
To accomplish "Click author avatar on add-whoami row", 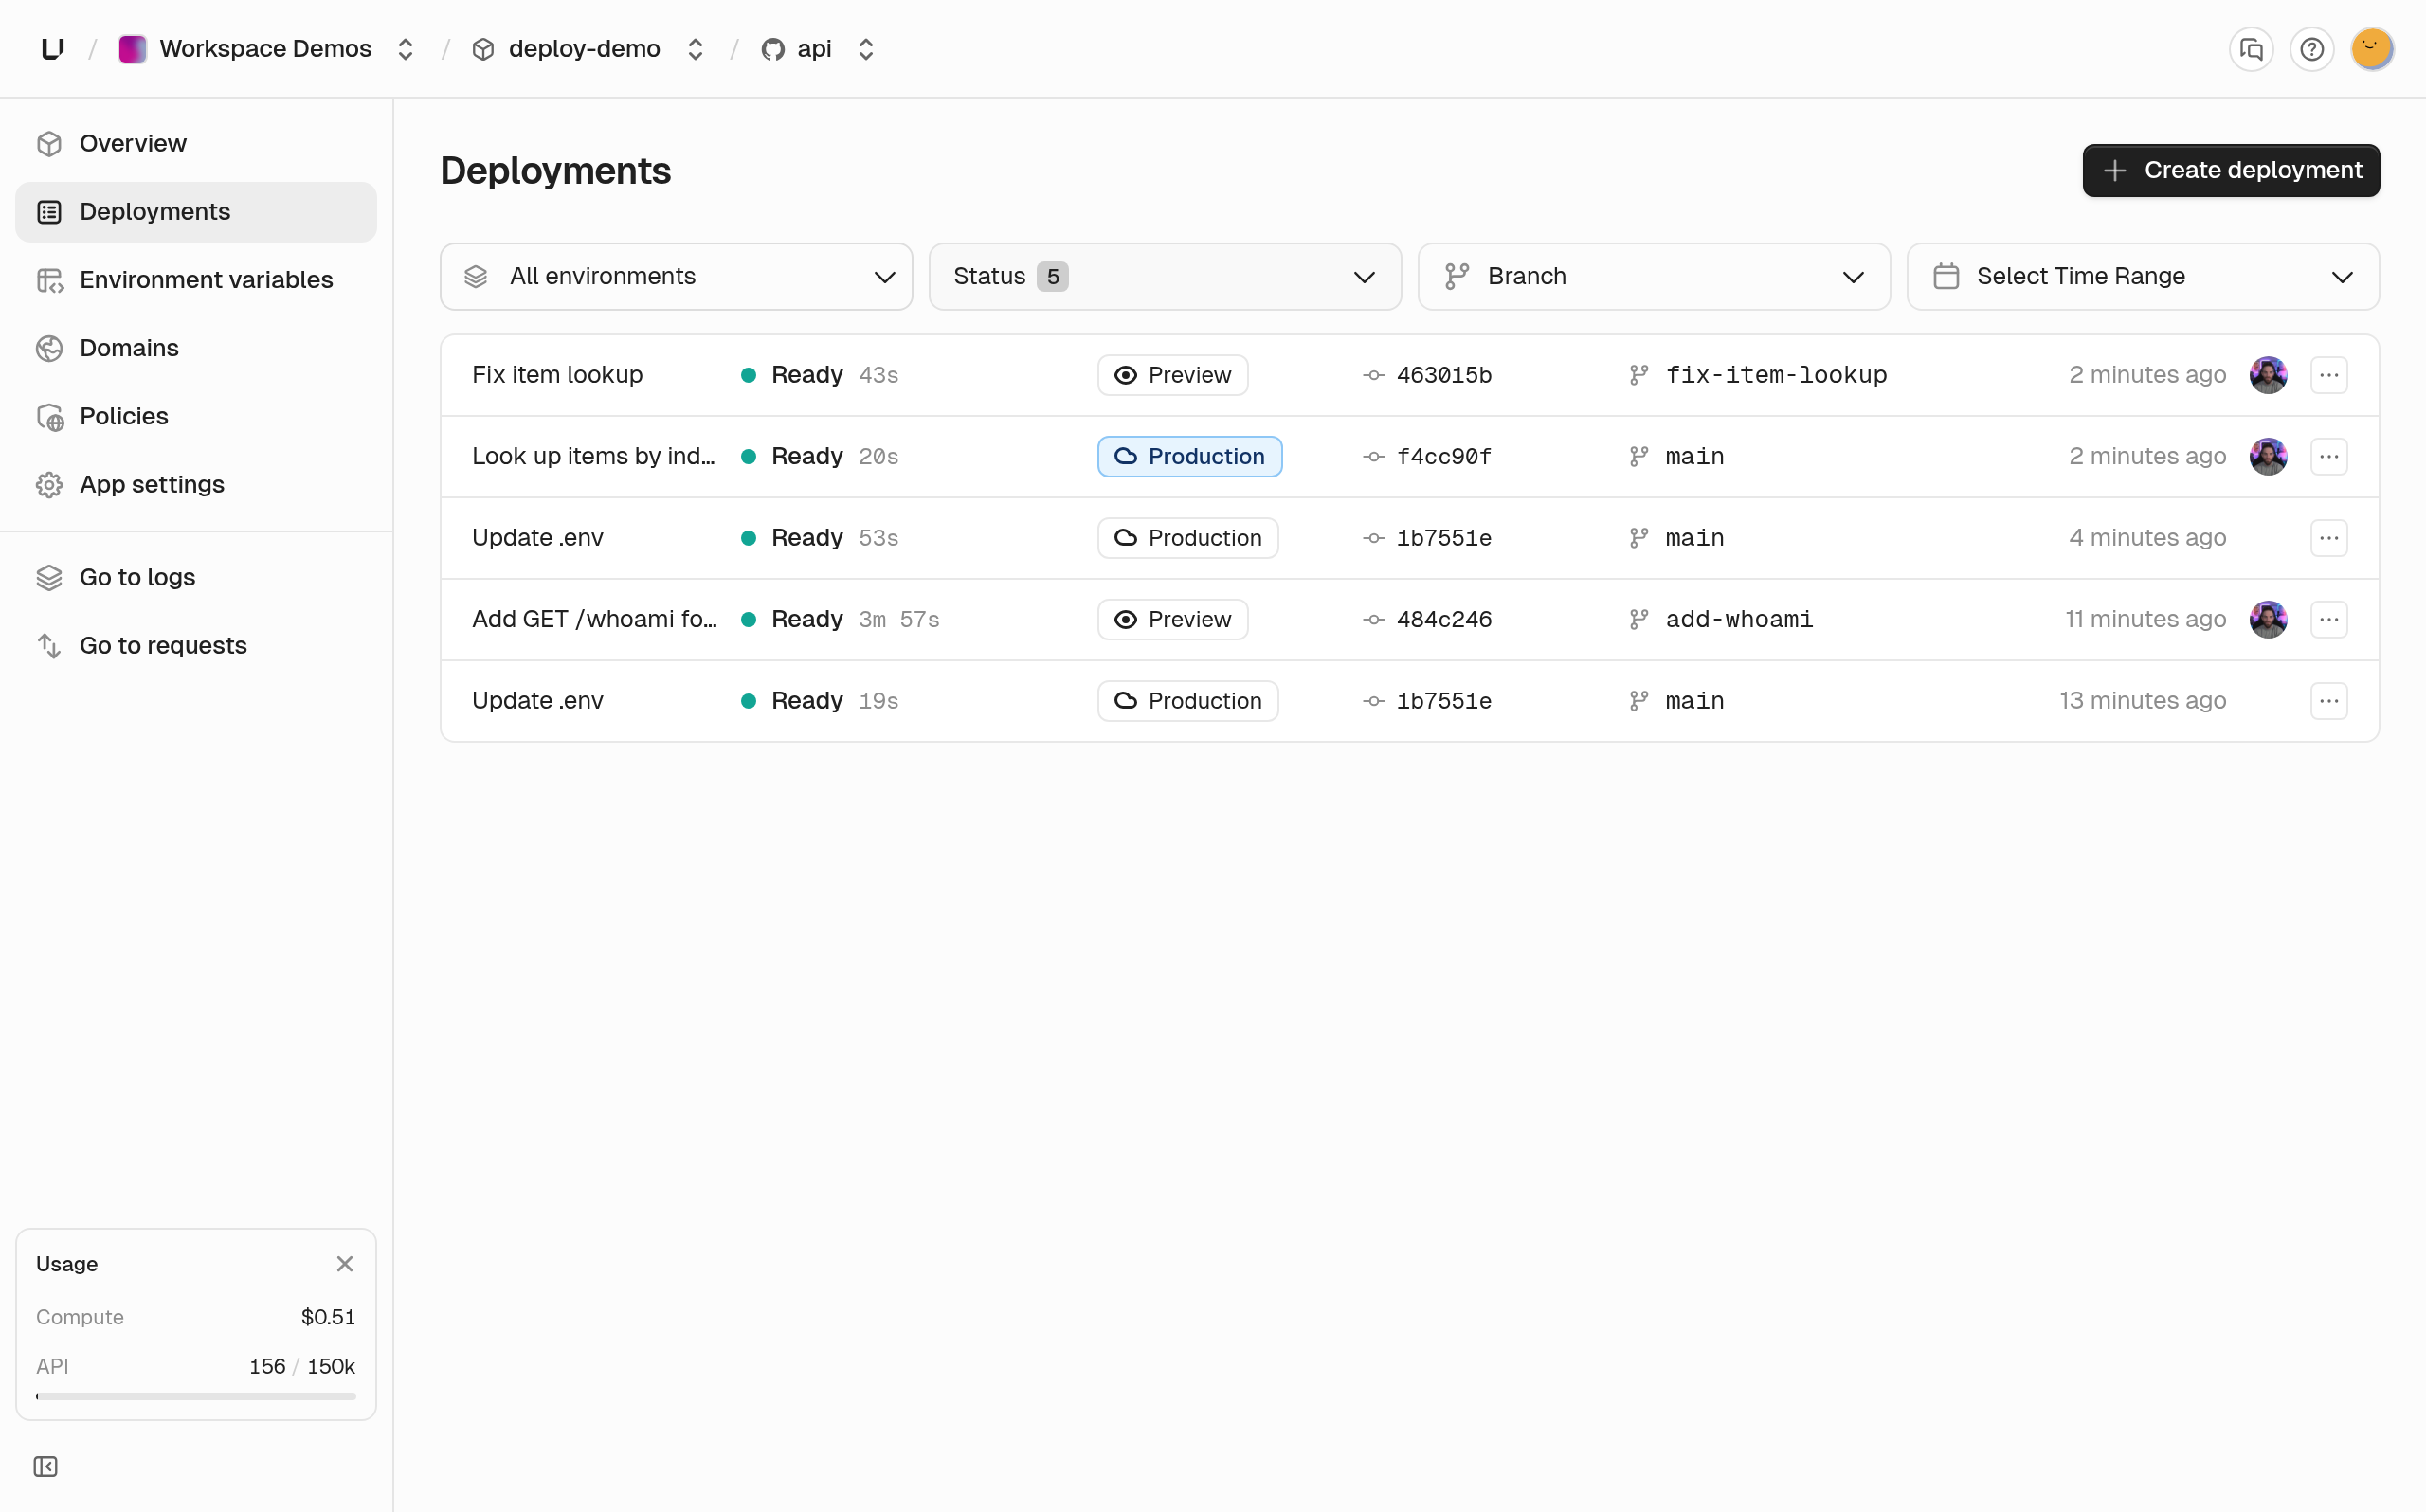I will coord(2268,619).
